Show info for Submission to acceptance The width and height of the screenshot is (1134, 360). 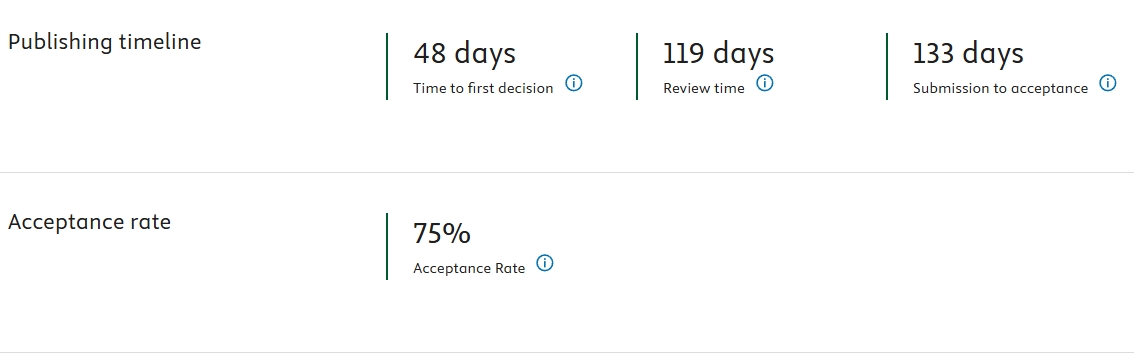coord(1107,83)
